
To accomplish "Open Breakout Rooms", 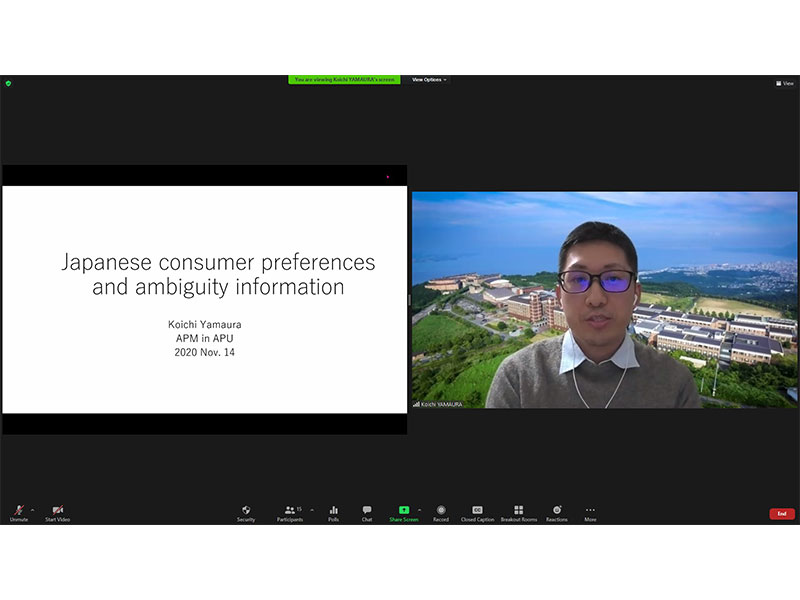I will coord(518,512).
